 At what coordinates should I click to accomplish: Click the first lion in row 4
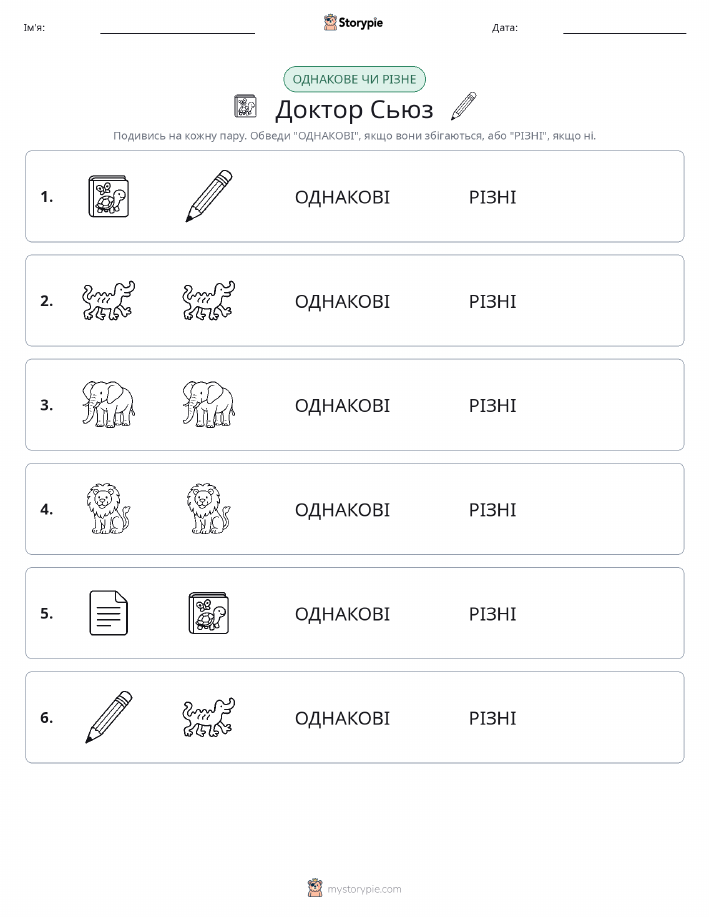coord(108,509)
